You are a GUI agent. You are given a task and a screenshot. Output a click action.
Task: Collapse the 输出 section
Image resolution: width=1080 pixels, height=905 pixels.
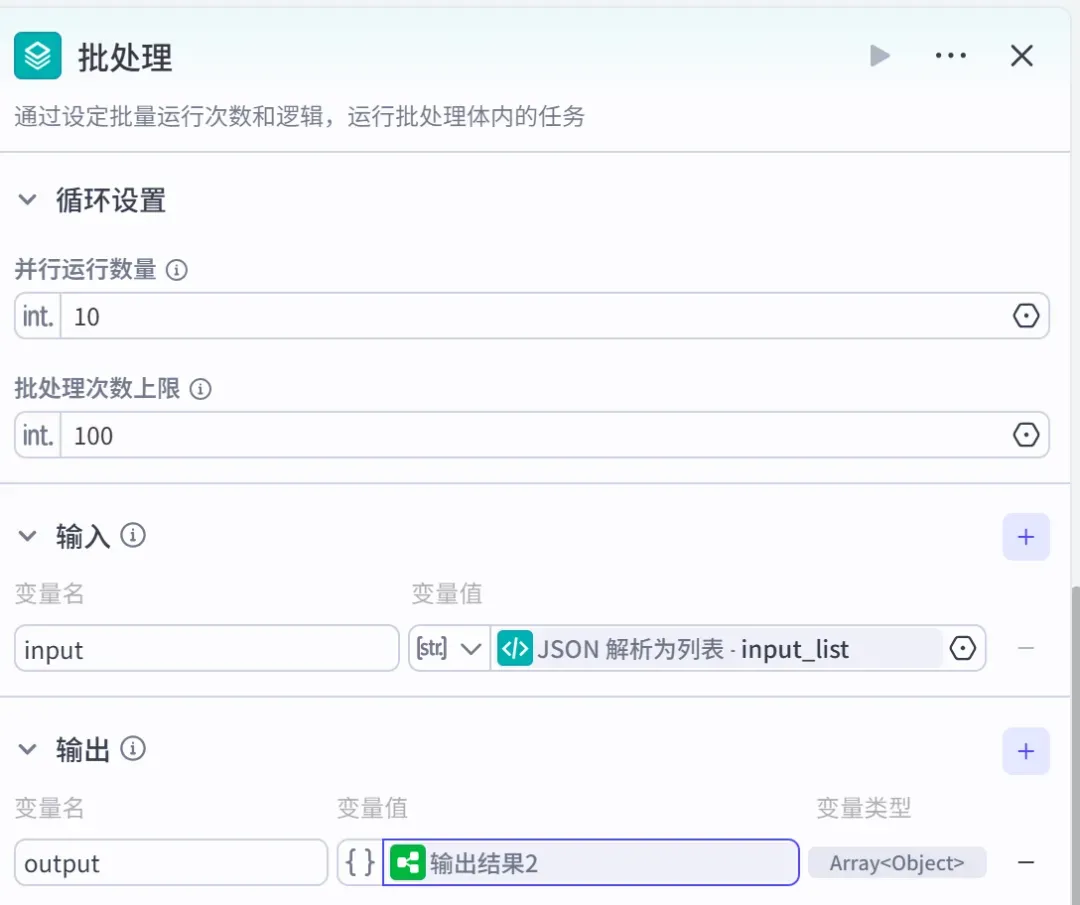[x=28, y=749]
